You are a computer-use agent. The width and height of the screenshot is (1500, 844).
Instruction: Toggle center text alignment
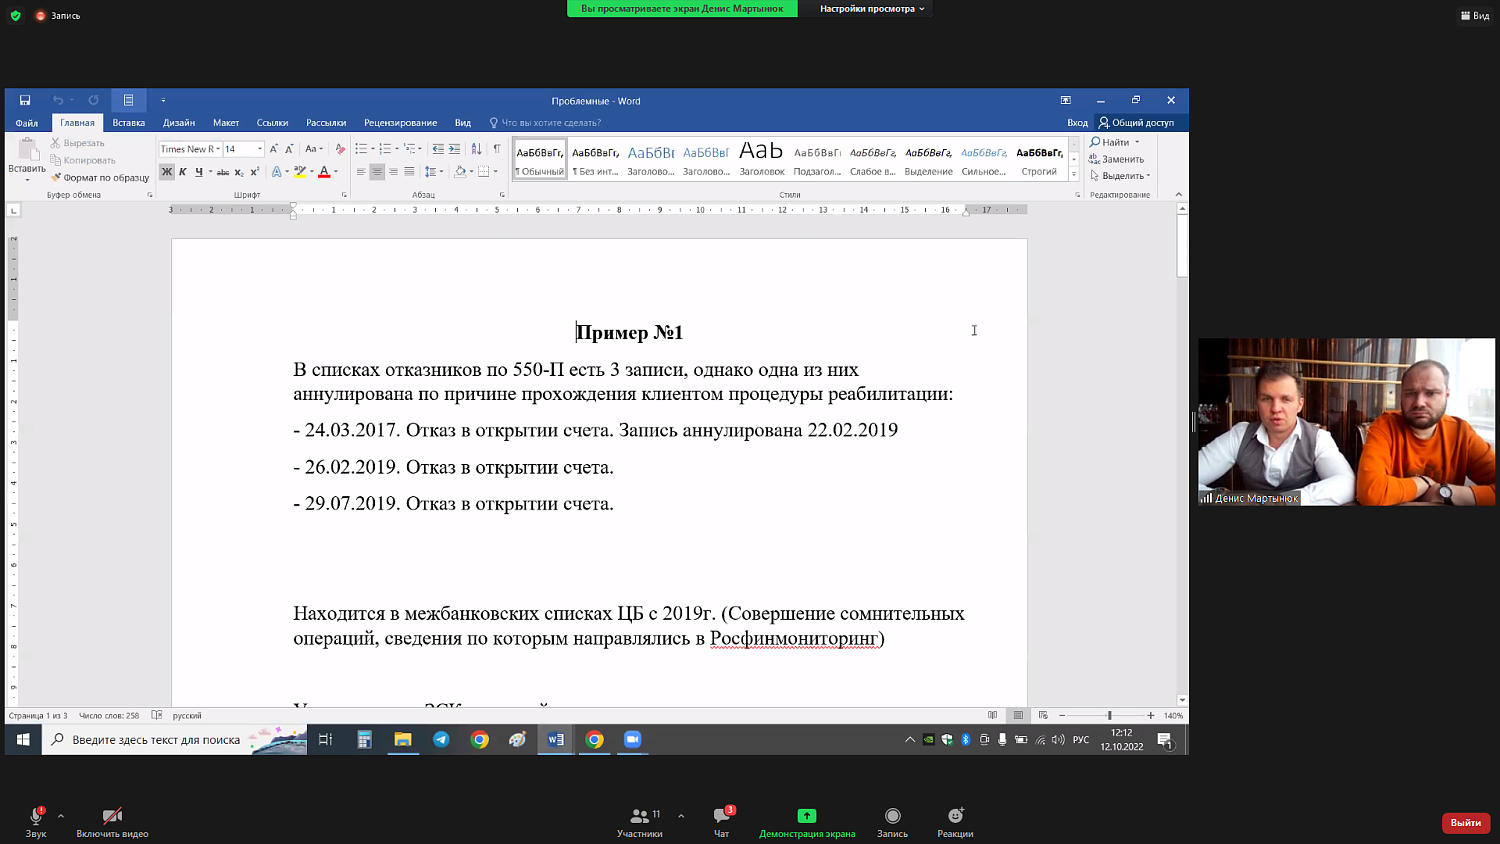[377, 172]
